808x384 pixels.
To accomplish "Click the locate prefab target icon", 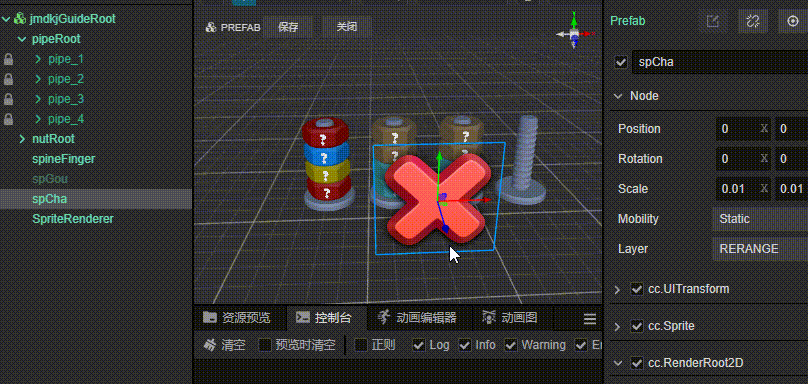I will click(793, 21).
